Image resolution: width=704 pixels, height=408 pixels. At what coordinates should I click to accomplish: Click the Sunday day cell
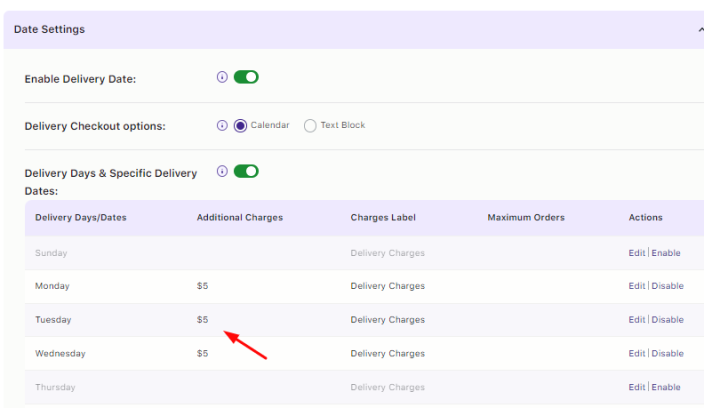(51, 253)
